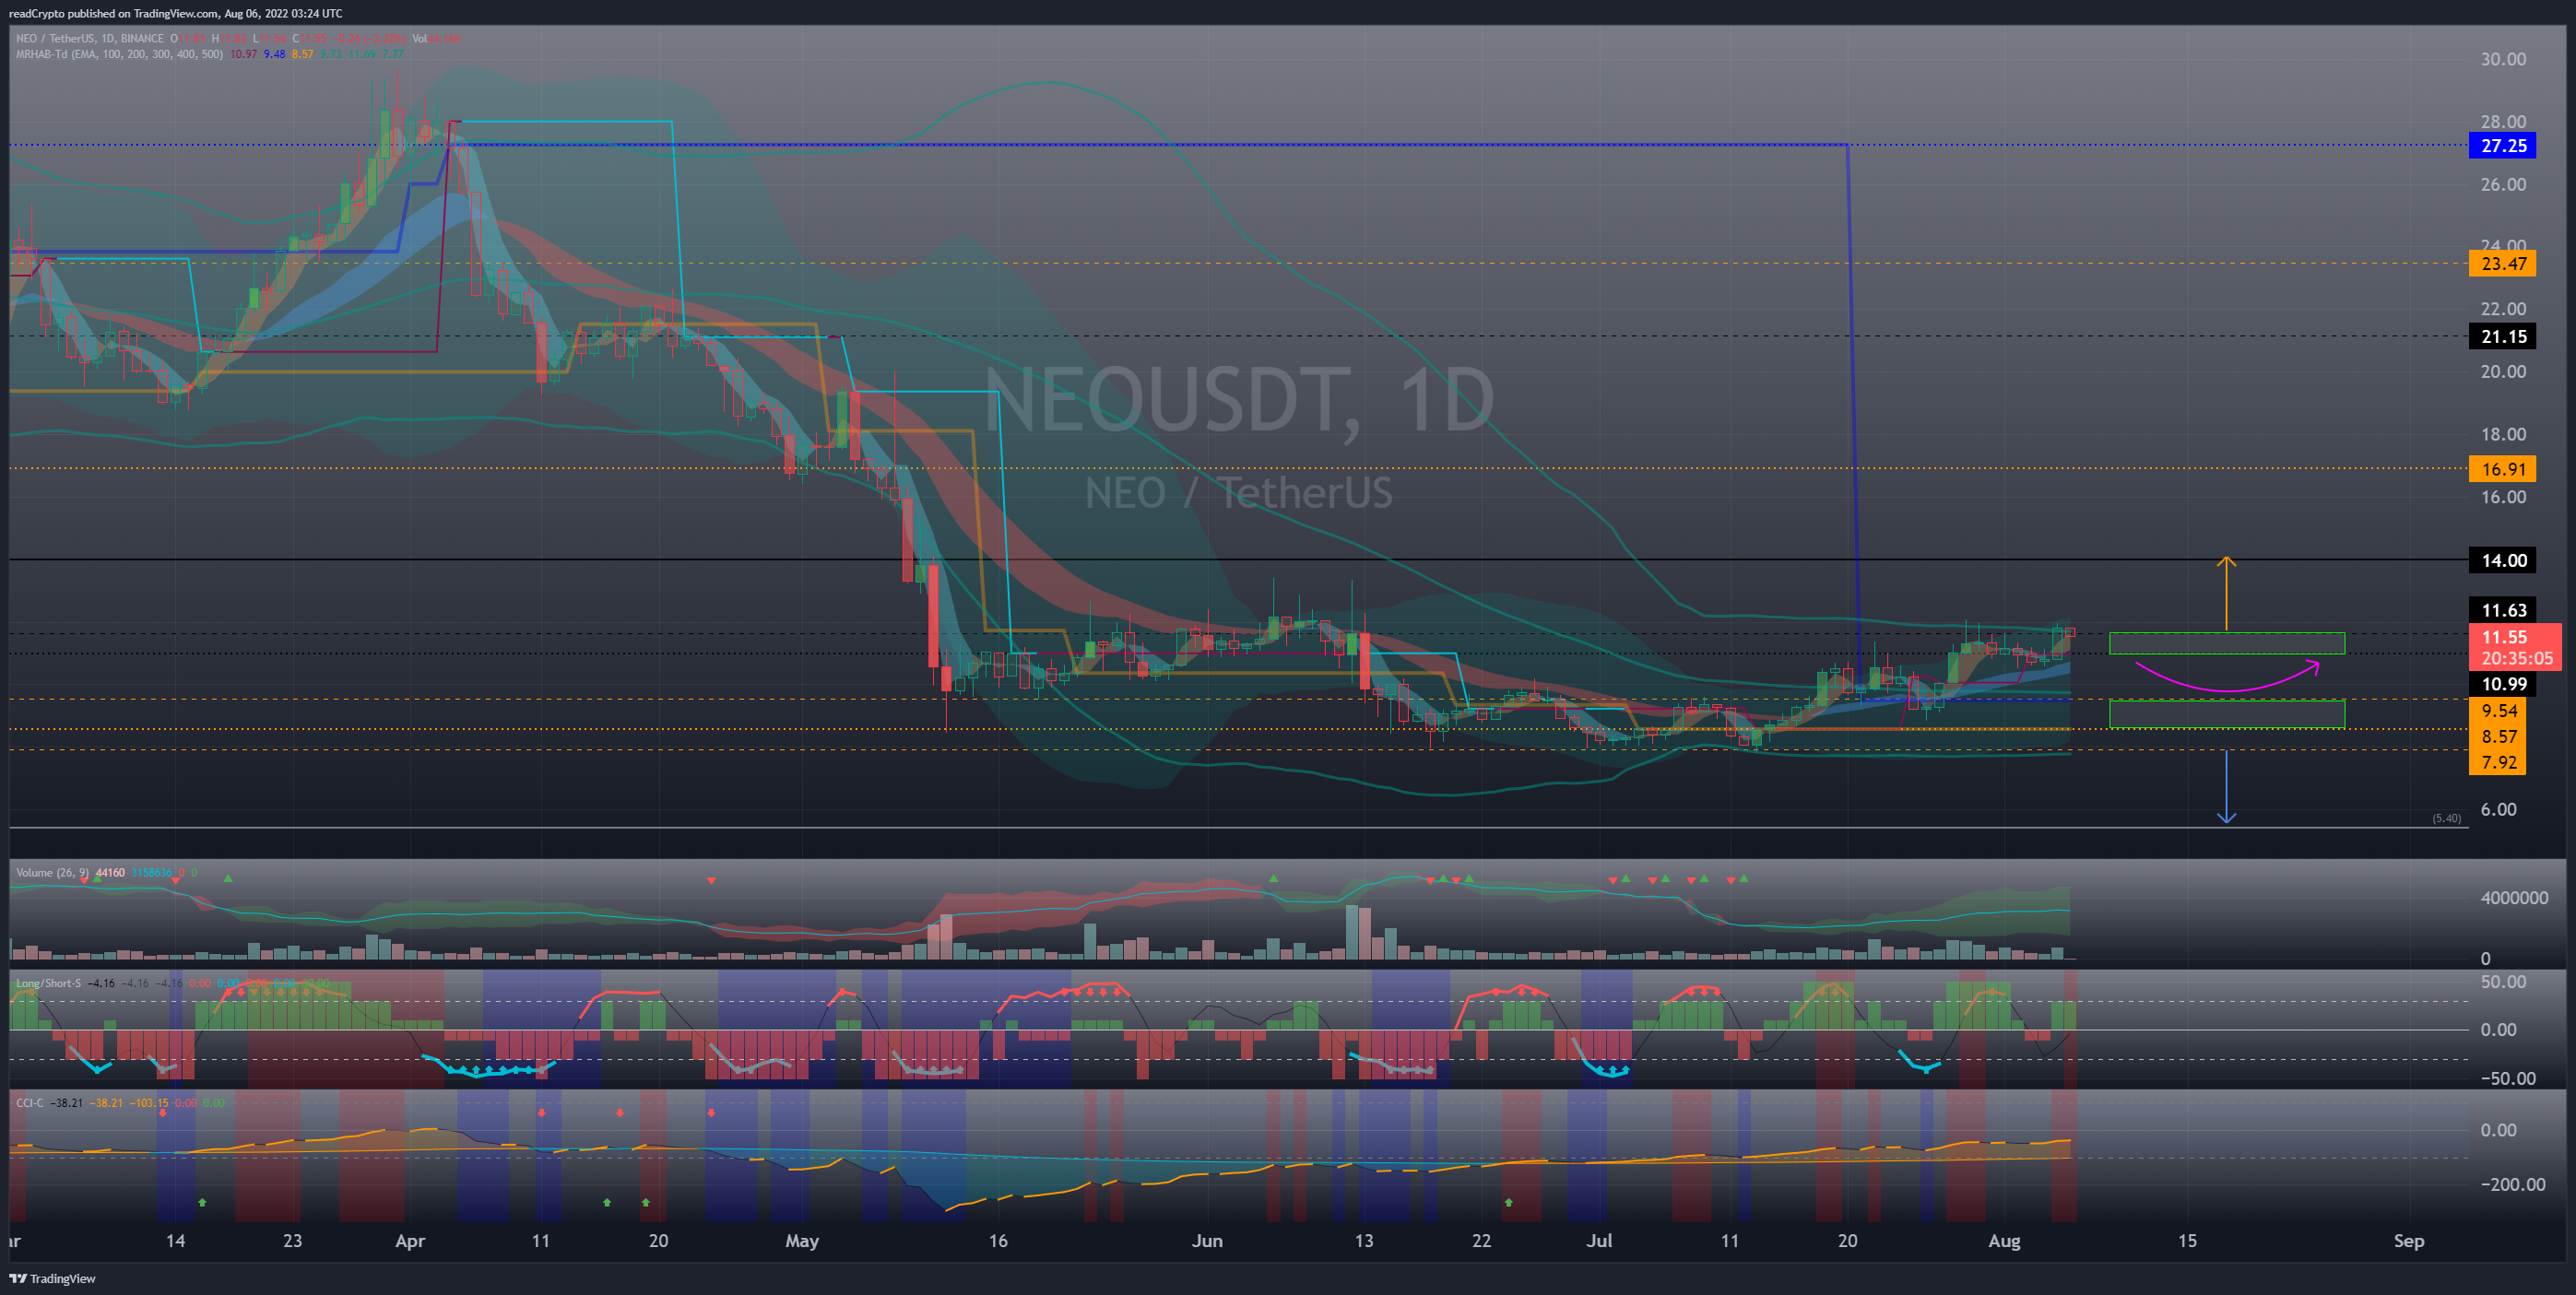Click the 44160 value in the Volume legend
This screenshot has height=1295, width=2576.
click(x=110, y=873)
